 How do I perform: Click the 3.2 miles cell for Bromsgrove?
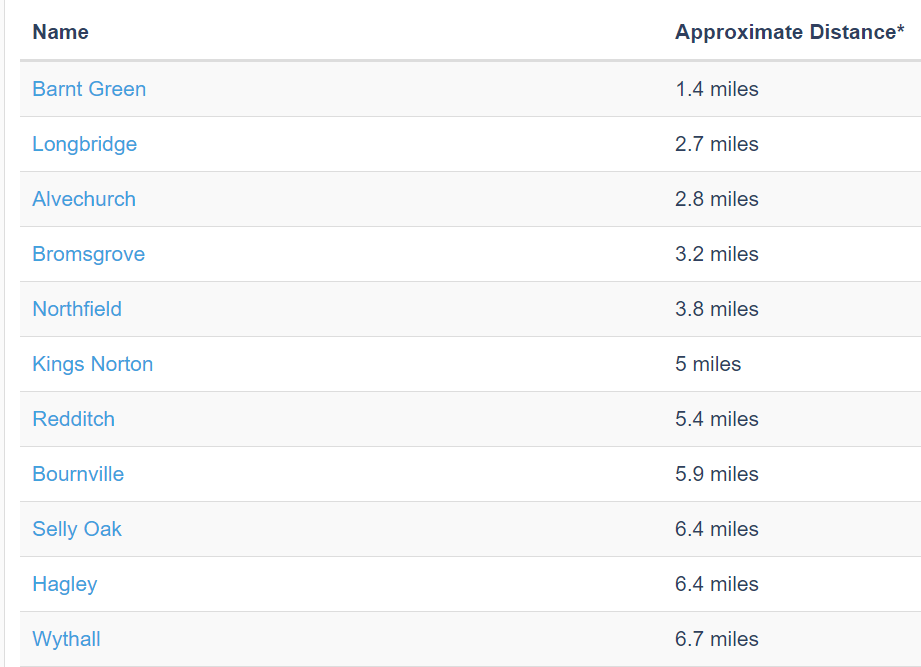pos(716,254)
